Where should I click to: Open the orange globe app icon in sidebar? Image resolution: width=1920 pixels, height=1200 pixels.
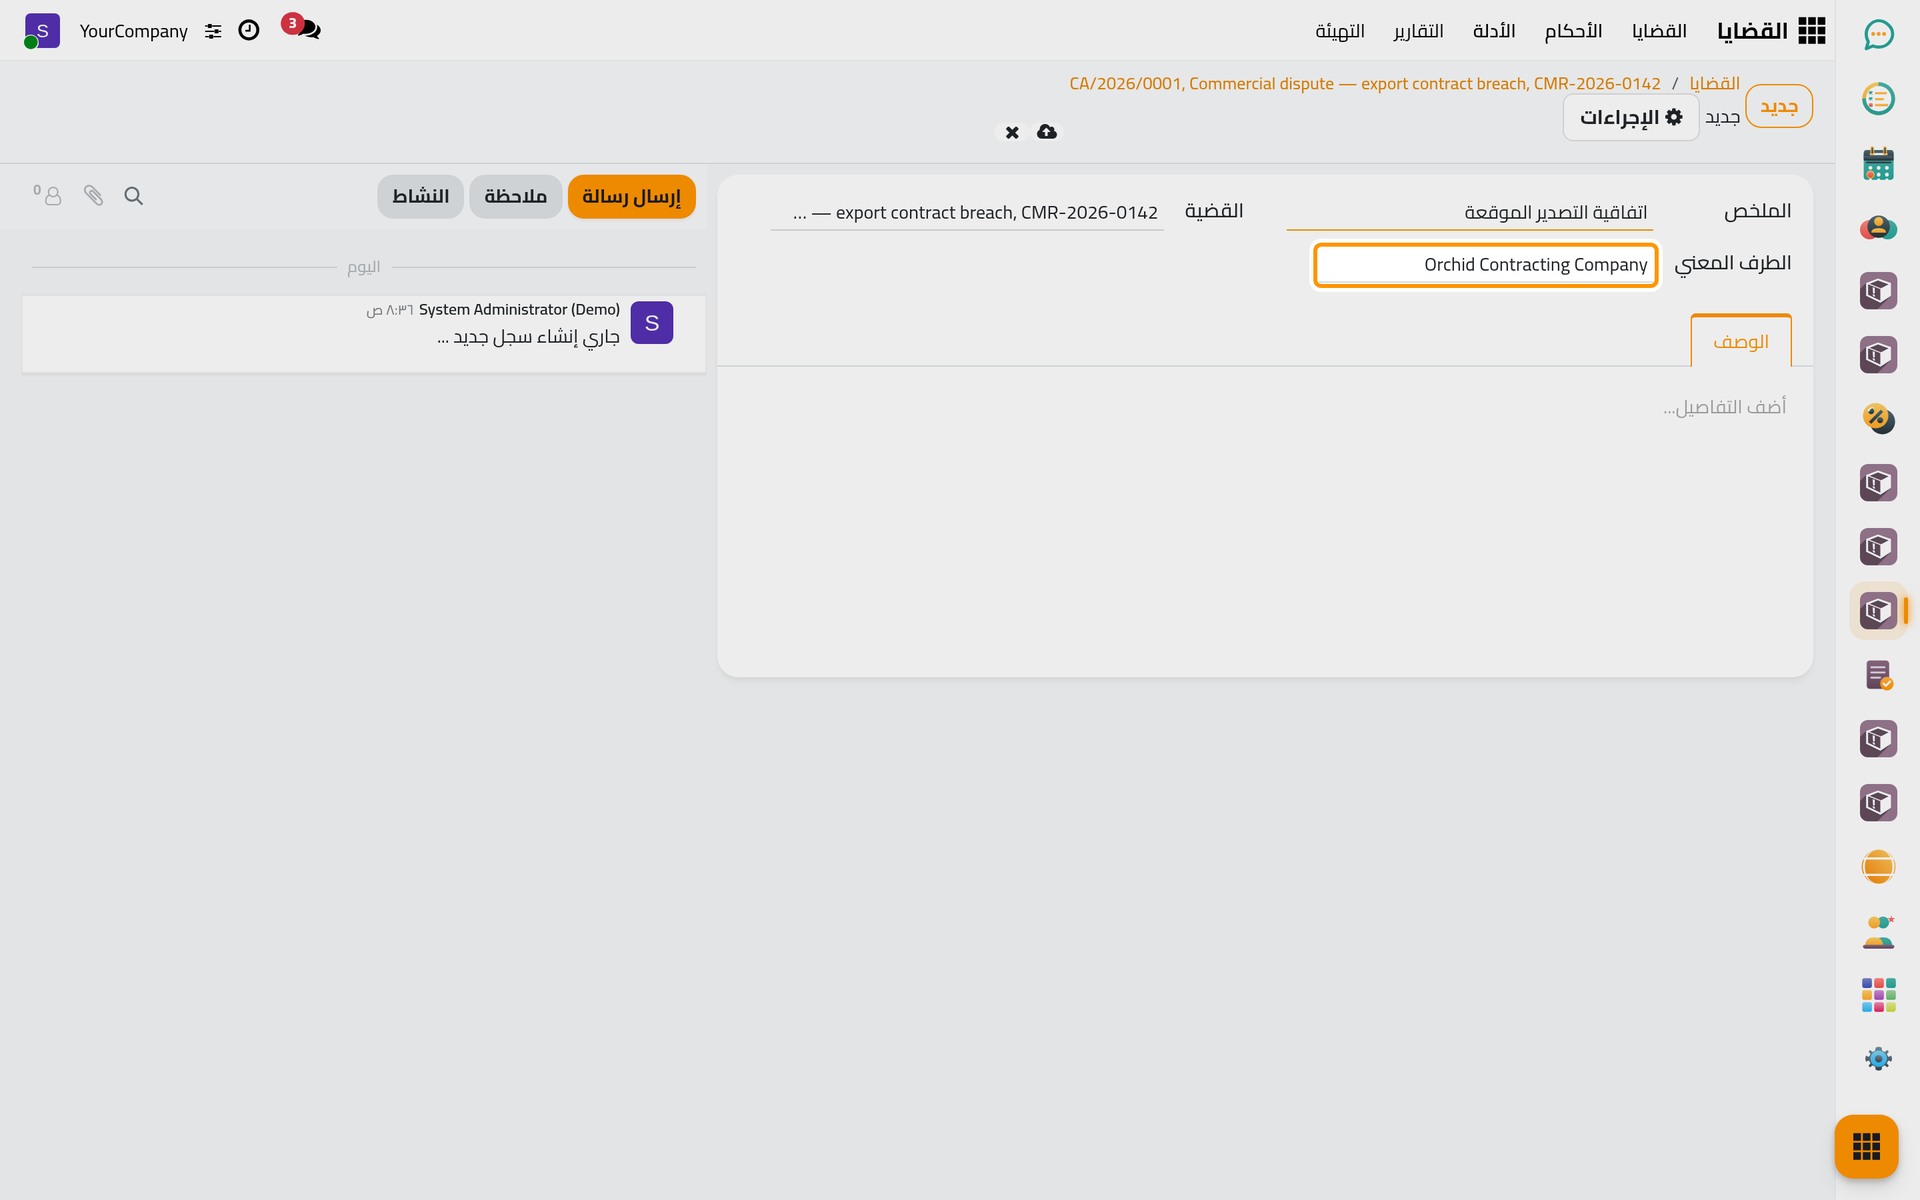1878,867
